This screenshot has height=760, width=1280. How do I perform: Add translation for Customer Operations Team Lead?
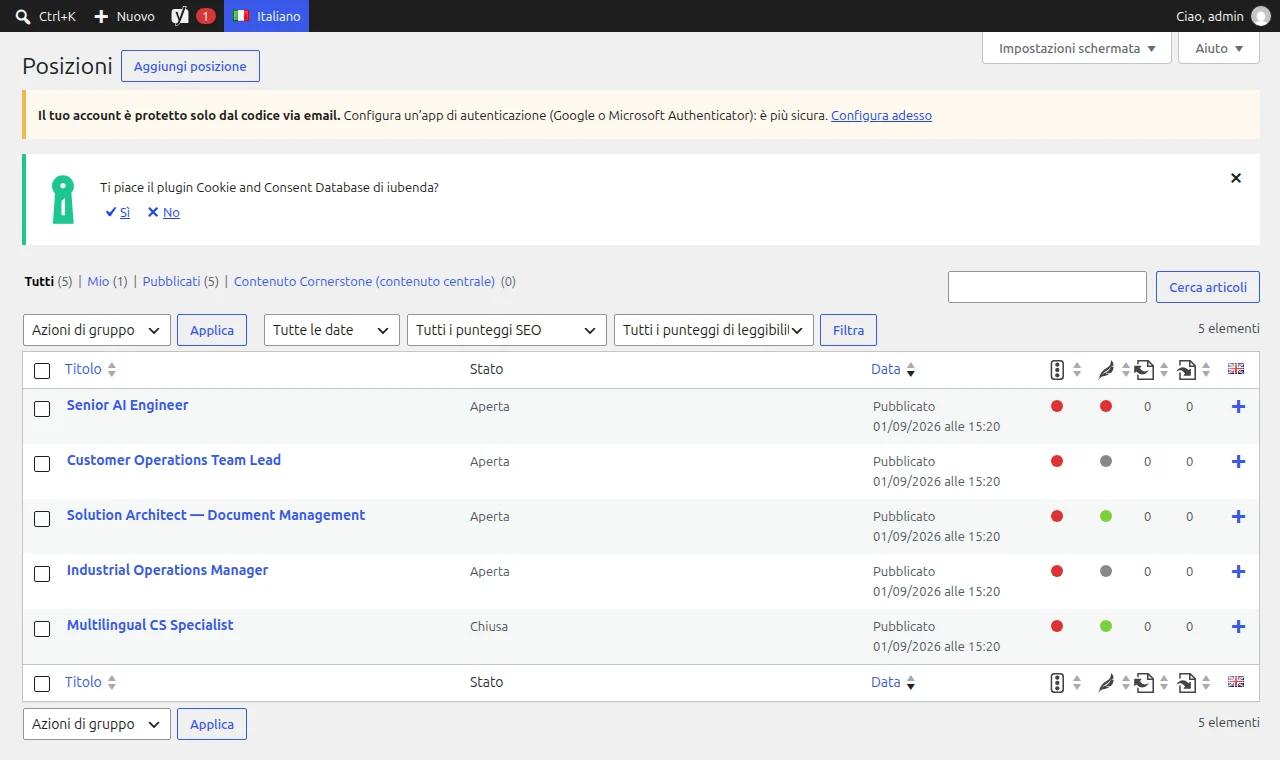coord(1238,461)
